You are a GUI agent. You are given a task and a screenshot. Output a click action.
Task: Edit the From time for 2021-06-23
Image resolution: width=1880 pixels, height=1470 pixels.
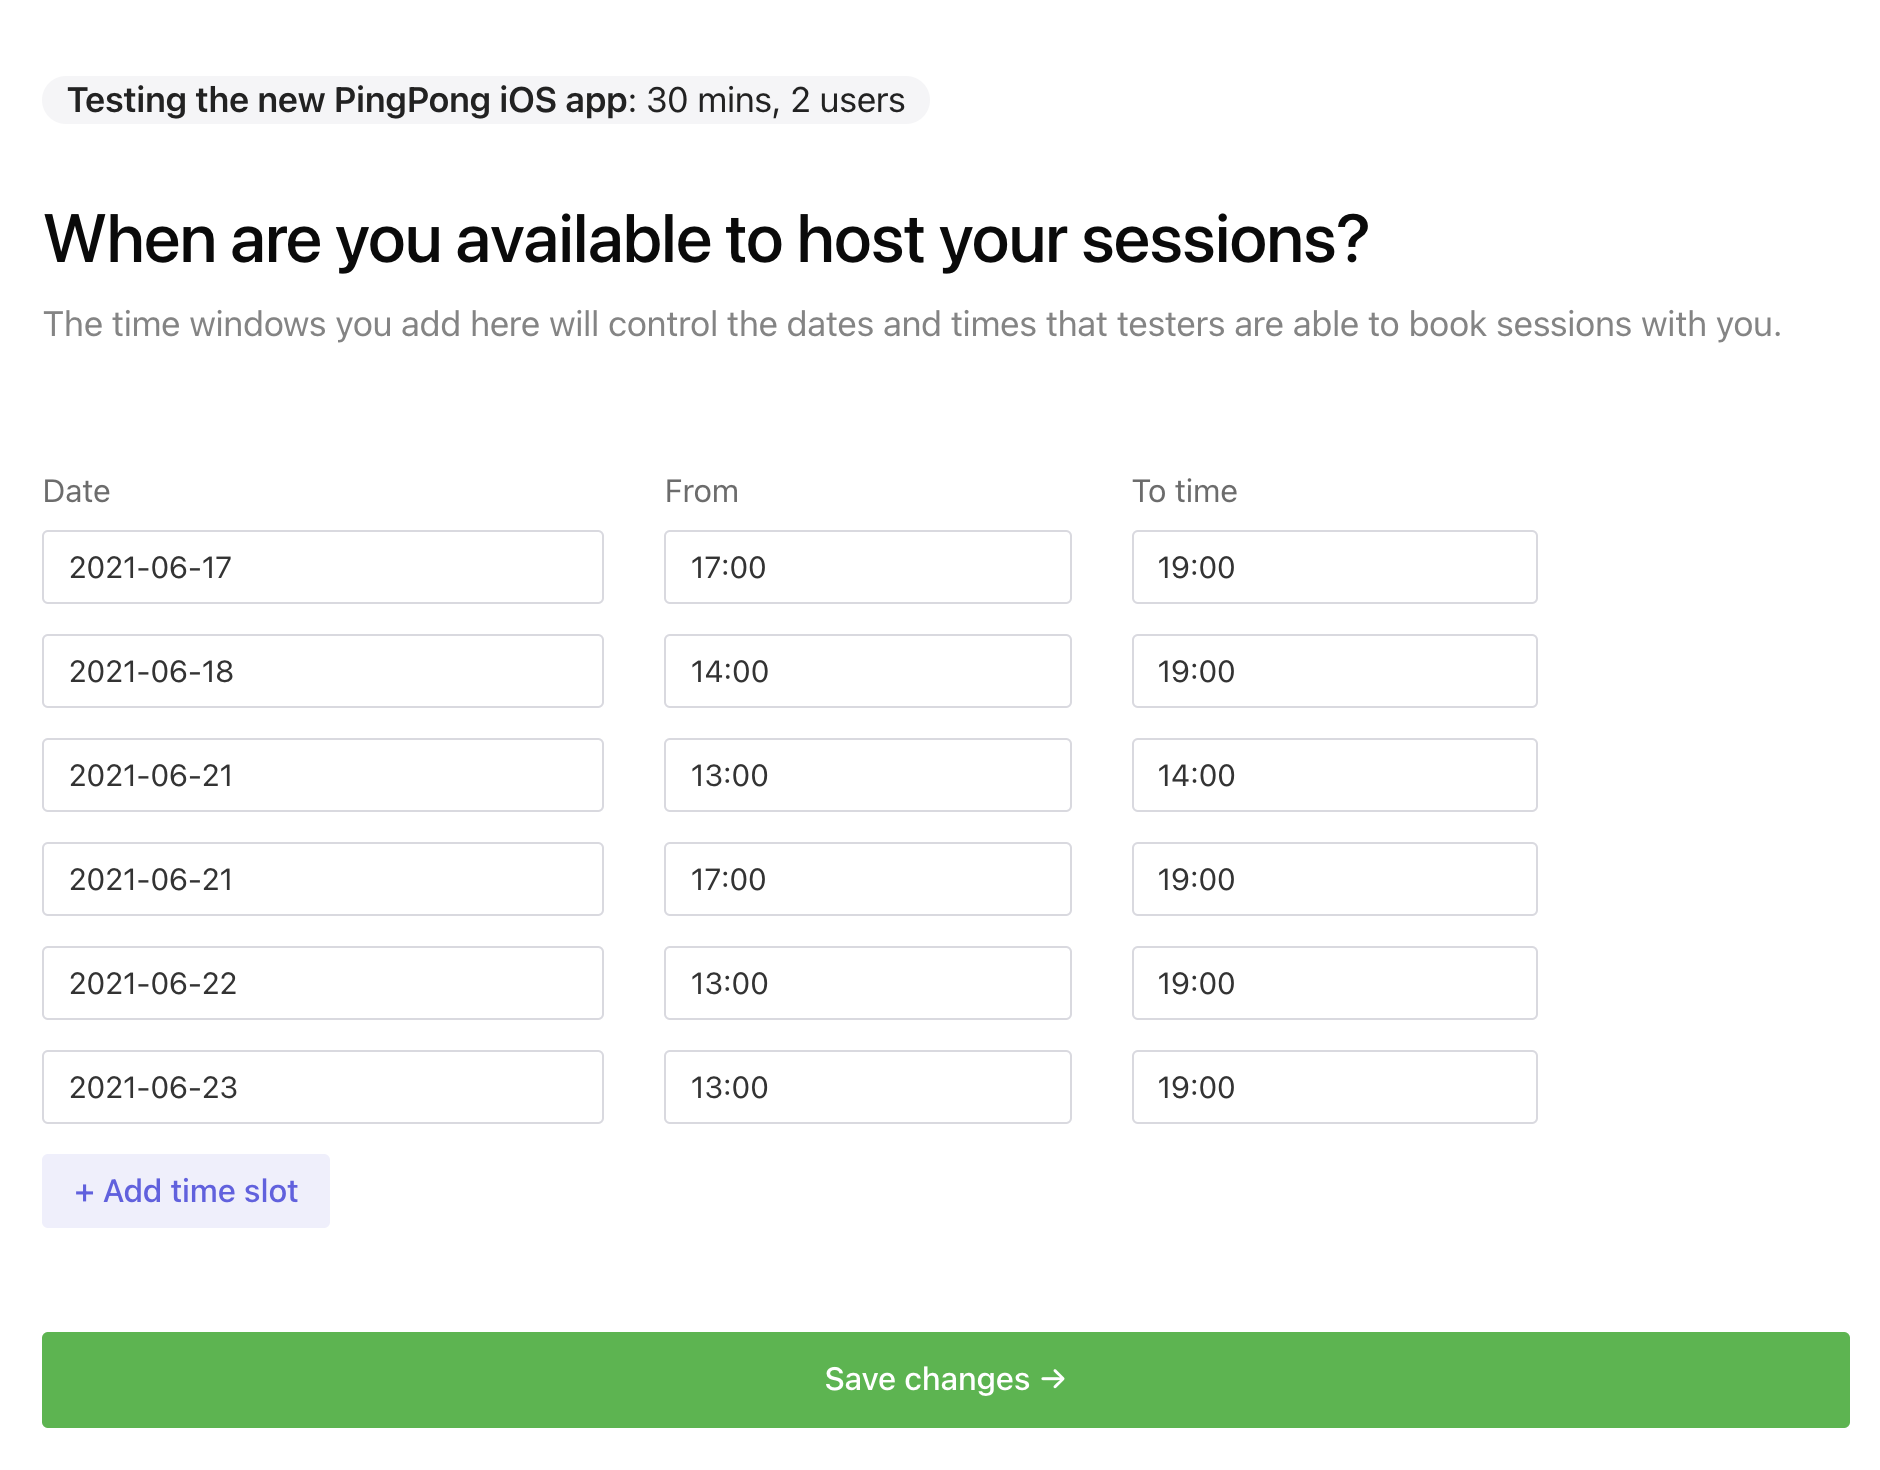(868, 1087)
